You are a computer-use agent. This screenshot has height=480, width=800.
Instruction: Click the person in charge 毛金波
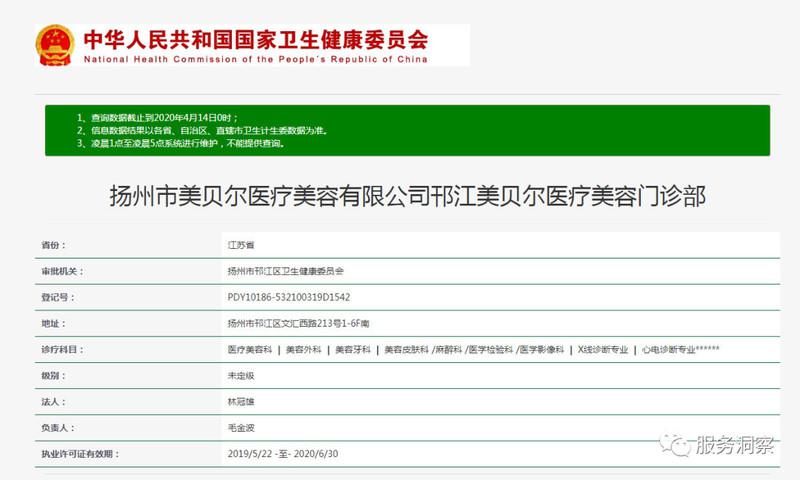tap(242, 428)
